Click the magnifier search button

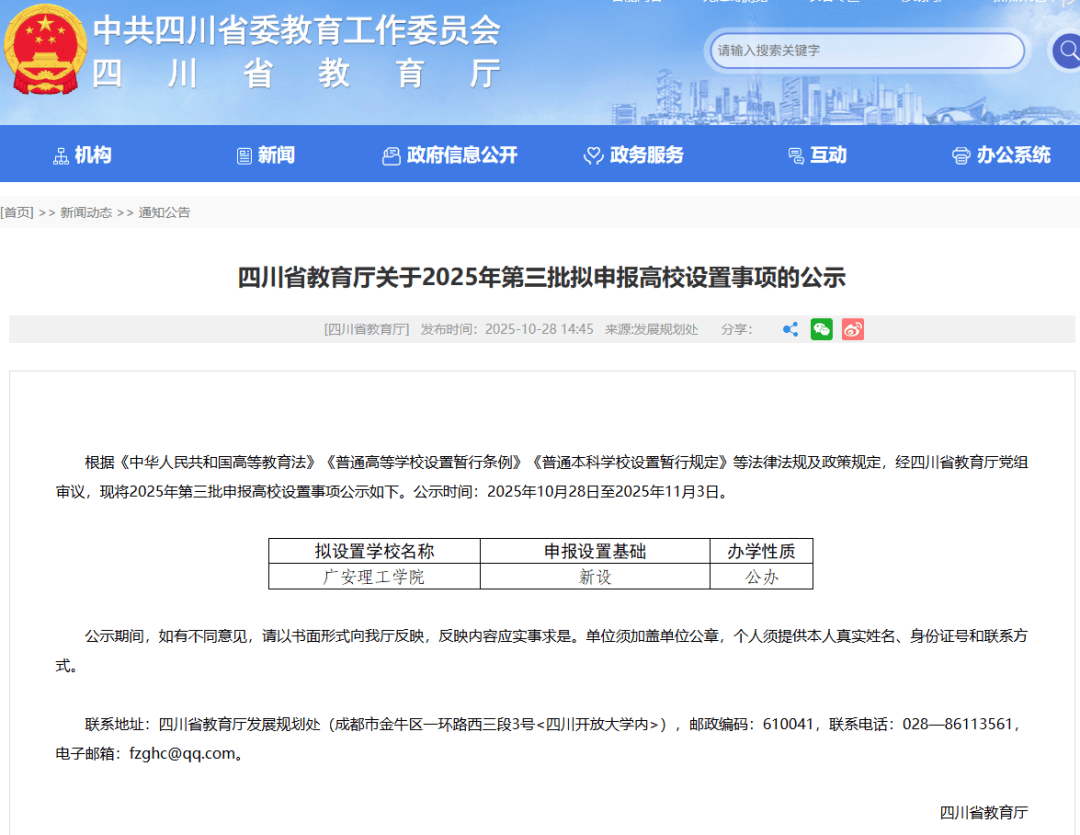click(1064, 50)
